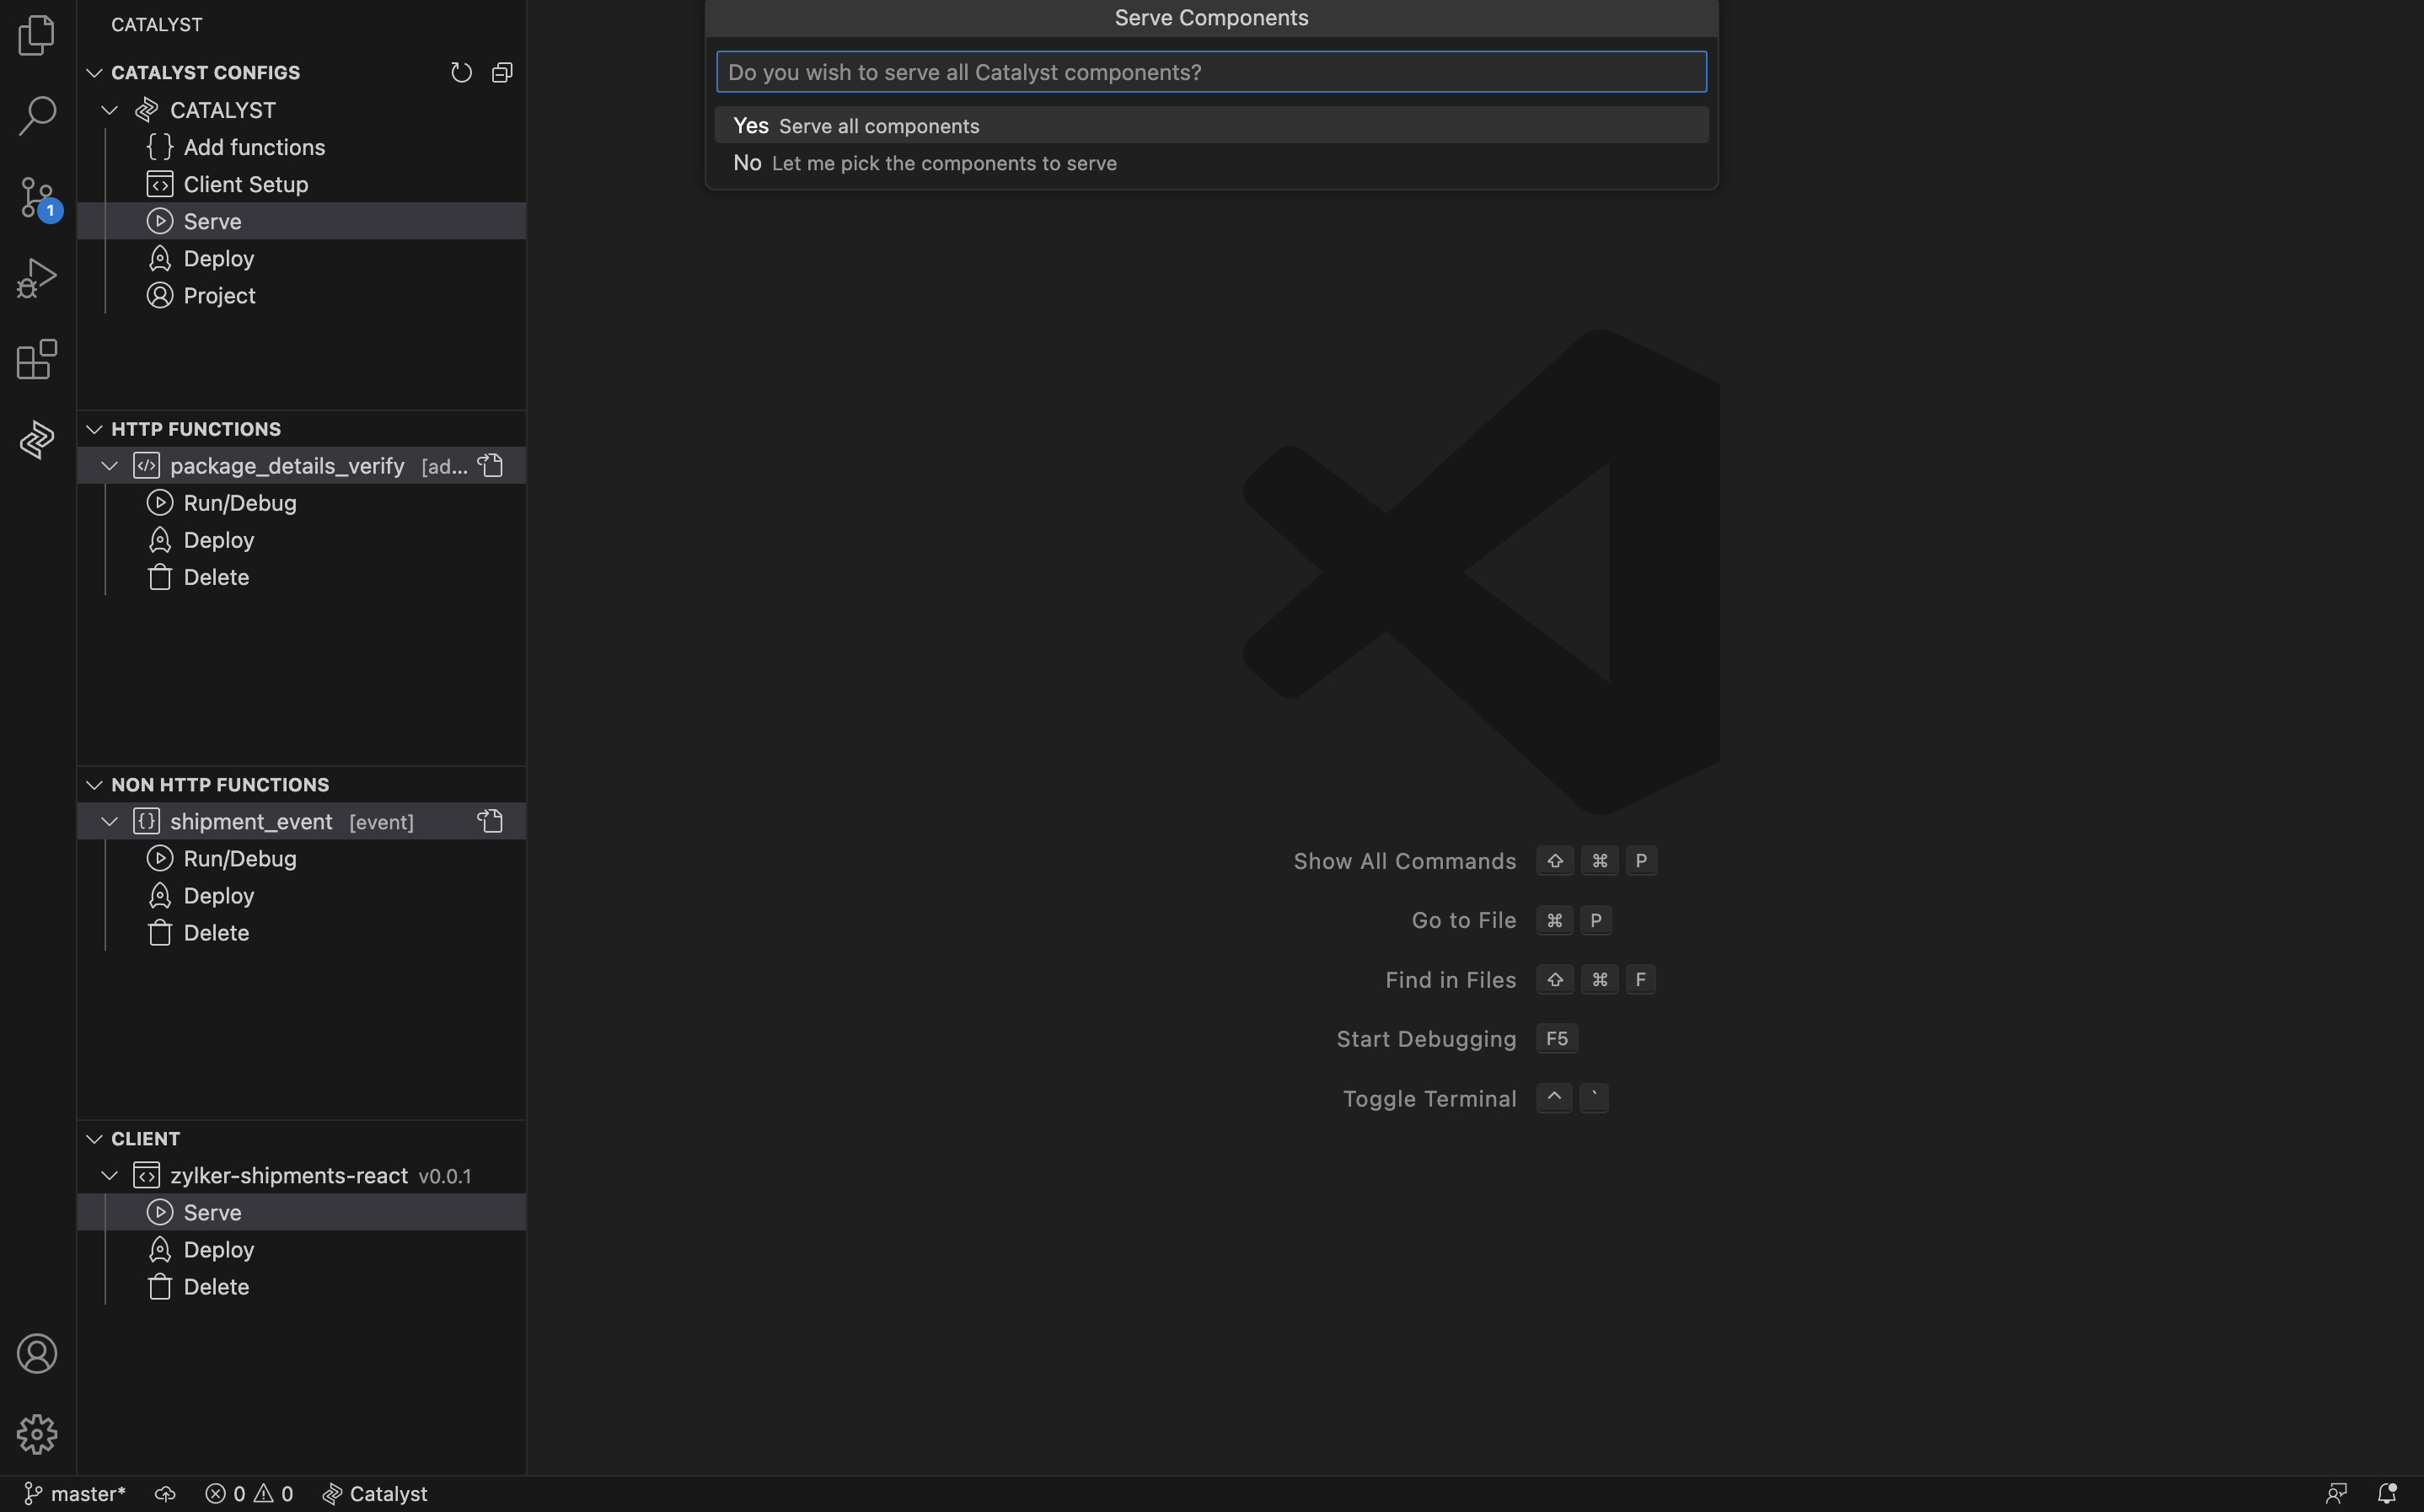Focus the Serve Components input field
This screenshot has height=1512, width=2424.
(x=1211, y=72)
